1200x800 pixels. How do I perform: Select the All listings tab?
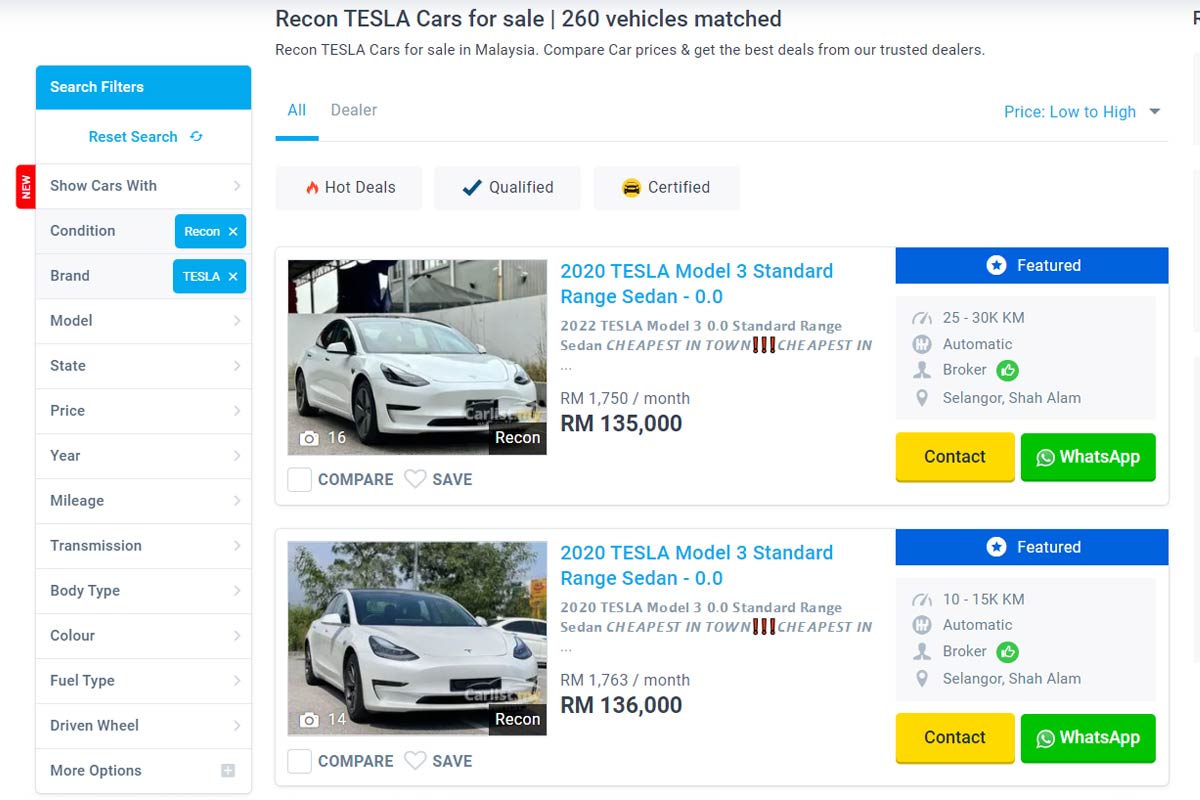(x=297, y=110)
